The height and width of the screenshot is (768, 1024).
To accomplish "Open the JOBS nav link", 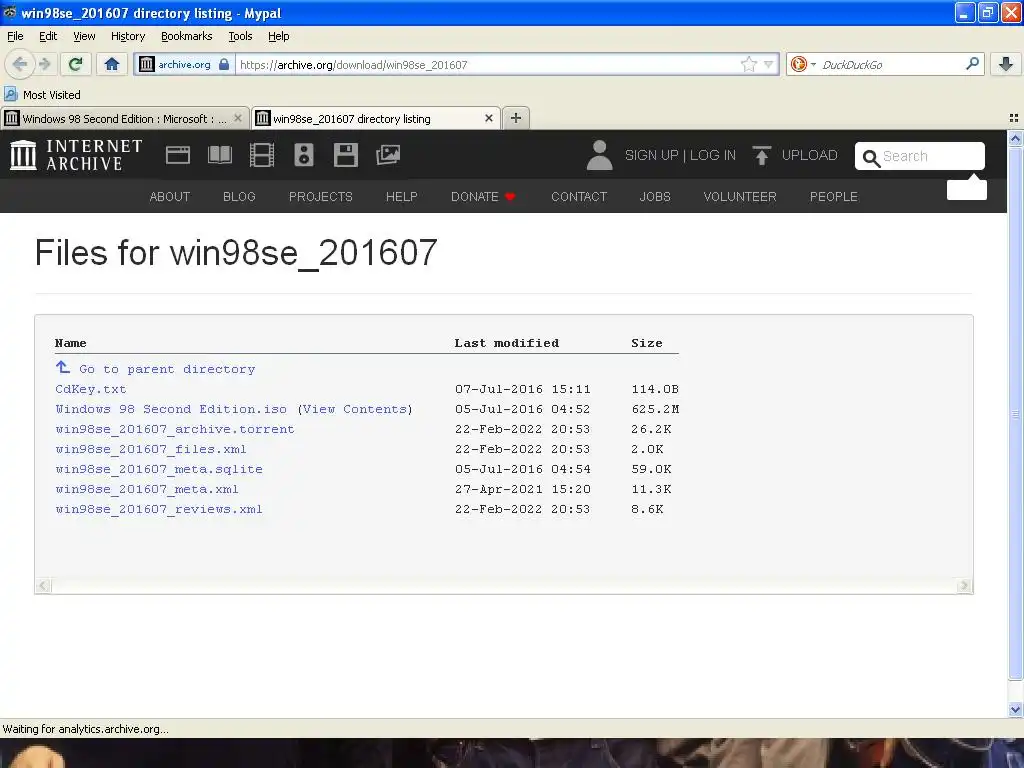I will (655, 197).
